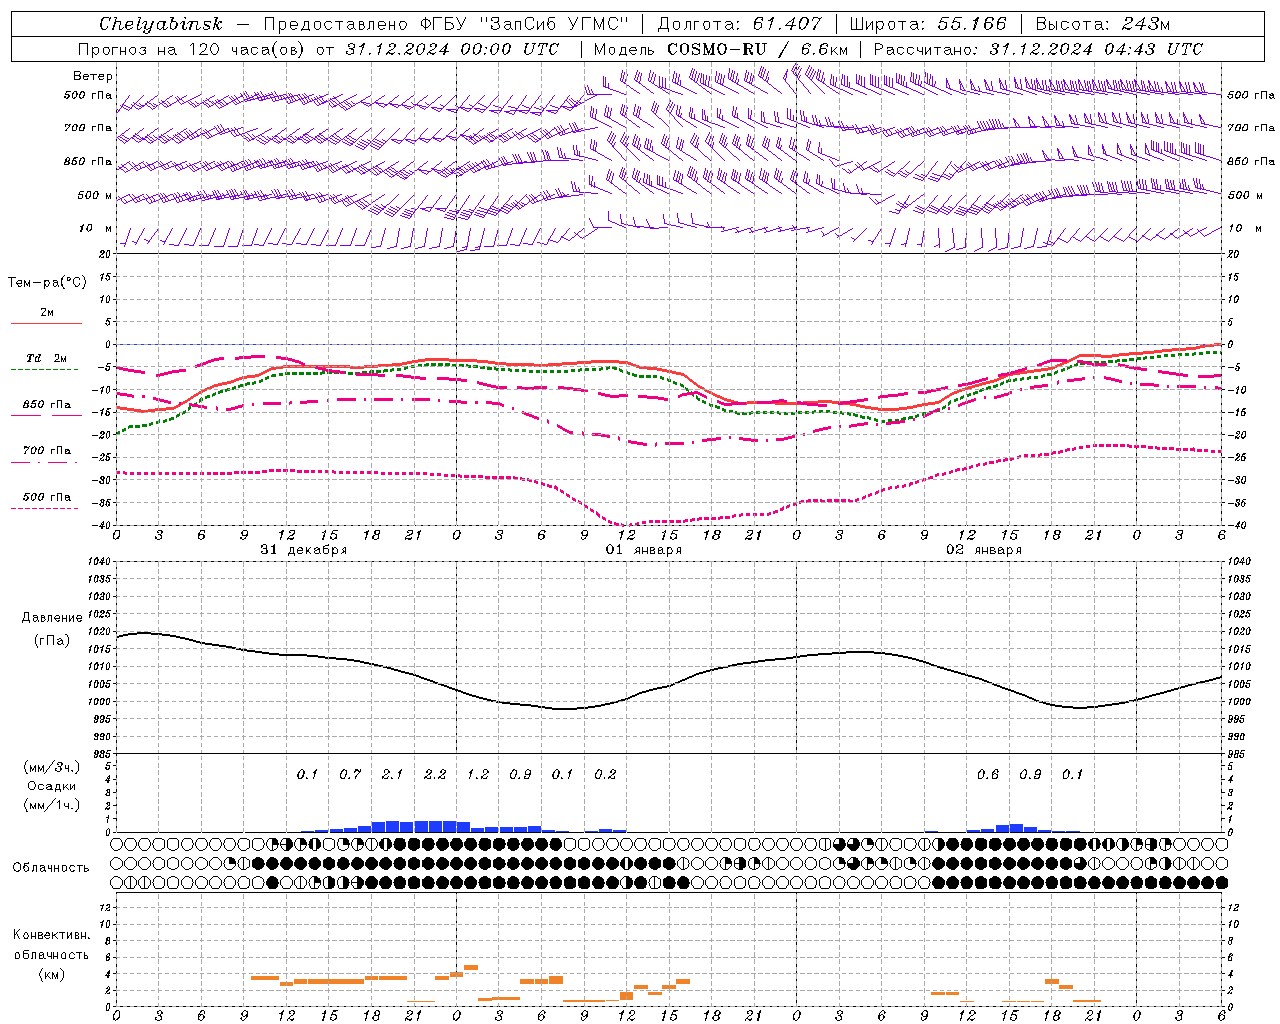Click the "2.2" precipitation value
The width and height of the screenshot is (1280, 1024).
(435, 775)
